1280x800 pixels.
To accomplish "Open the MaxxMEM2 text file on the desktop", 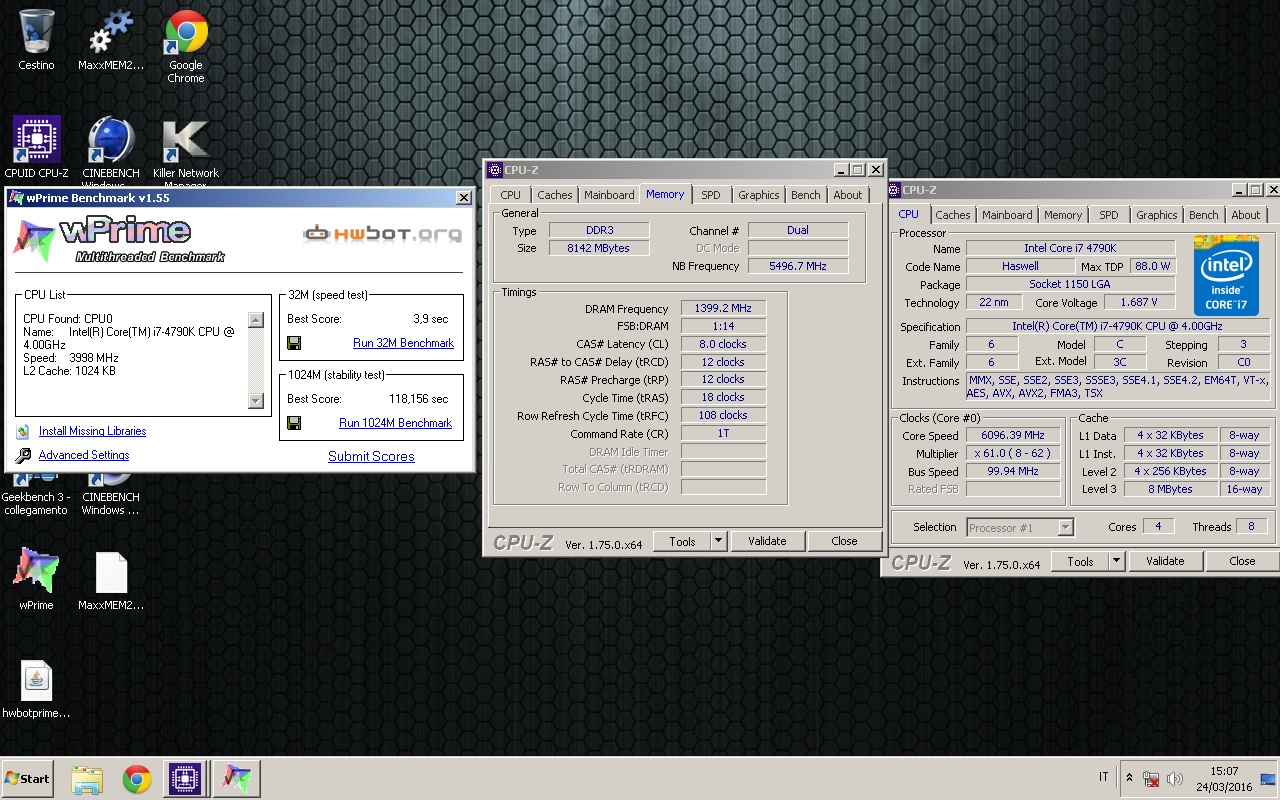I will tap(111, 580).
